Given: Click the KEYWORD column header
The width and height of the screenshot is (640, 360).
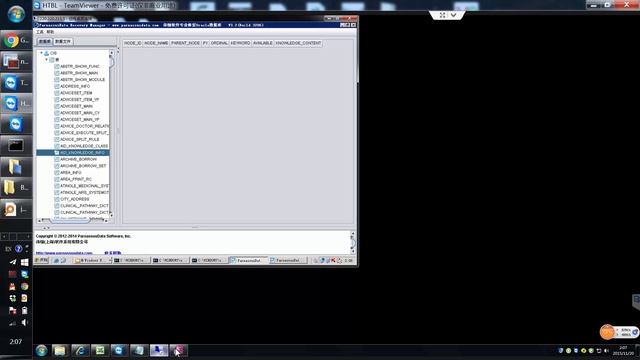Looking at the screenshot, I should pyautogui.click(x=240, y=43).
